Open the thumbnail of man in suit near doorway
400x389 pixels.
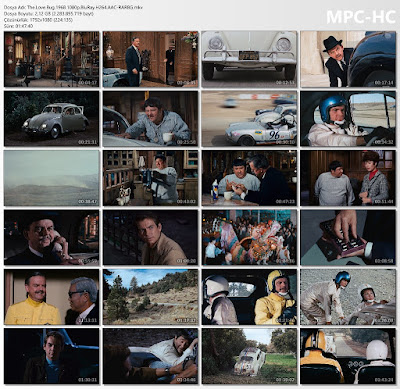pyautogui.click(x=150, y=59)
